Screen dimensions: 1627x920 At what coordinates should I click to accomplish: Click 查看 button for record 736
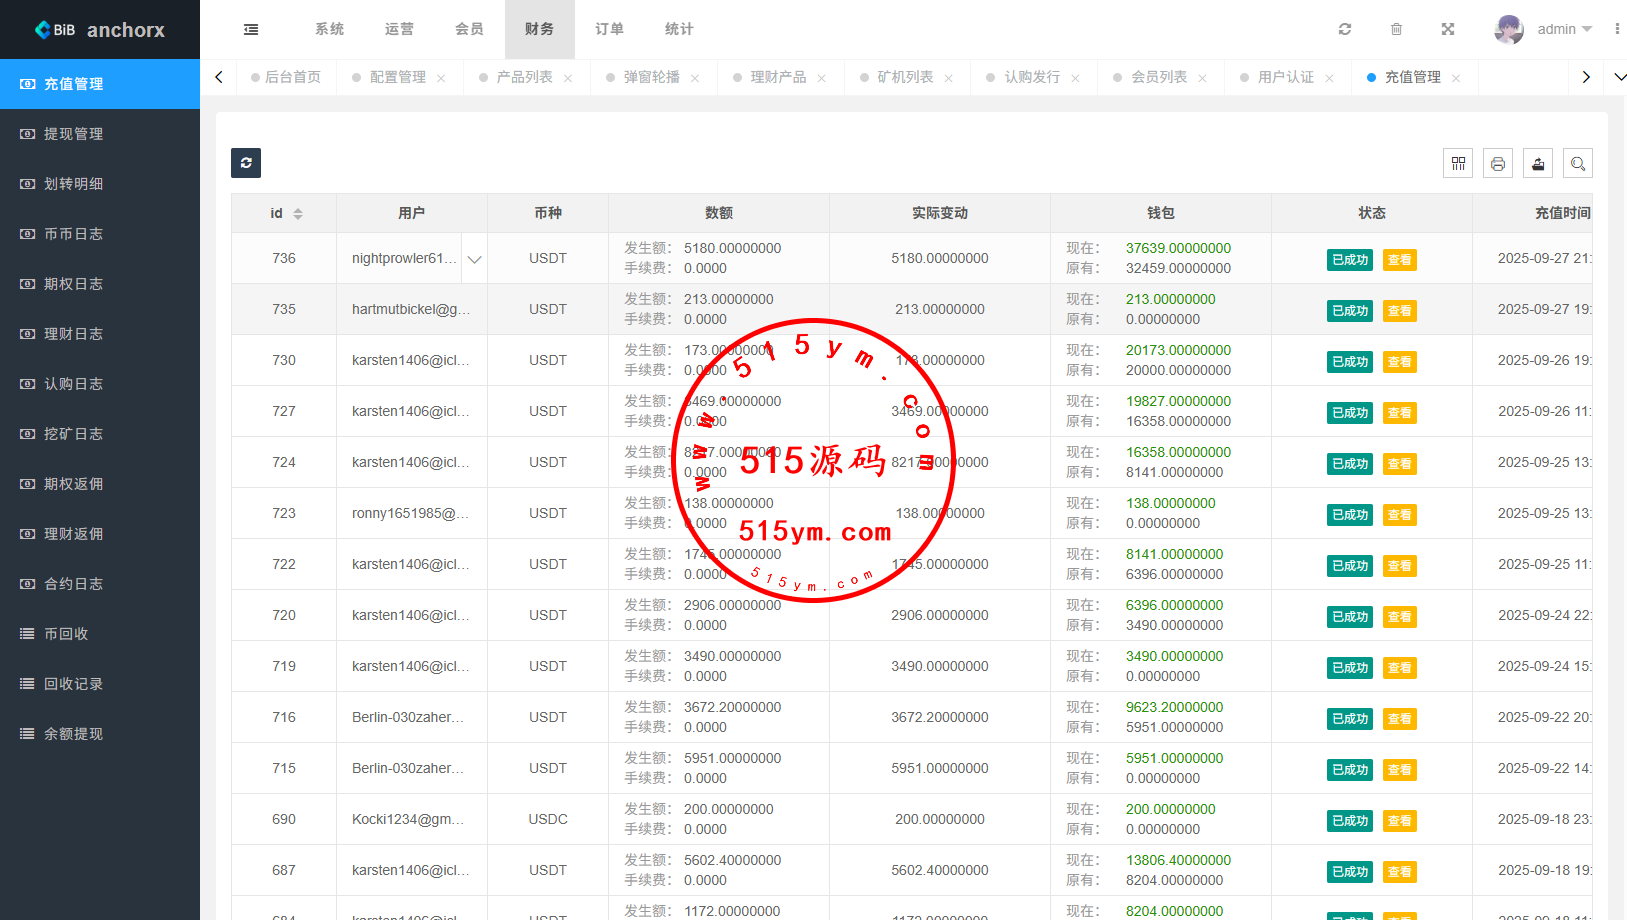point(1399,260)
